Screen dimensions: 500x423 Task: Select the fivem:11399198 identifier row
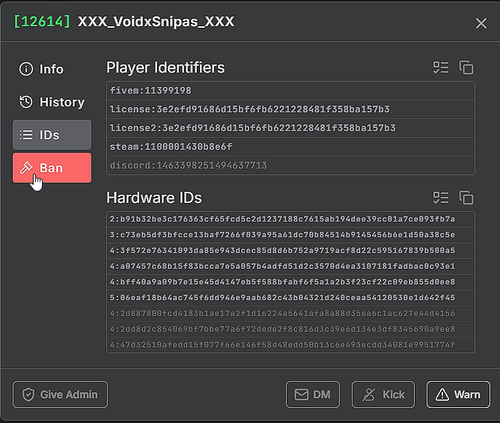point(291,91)
